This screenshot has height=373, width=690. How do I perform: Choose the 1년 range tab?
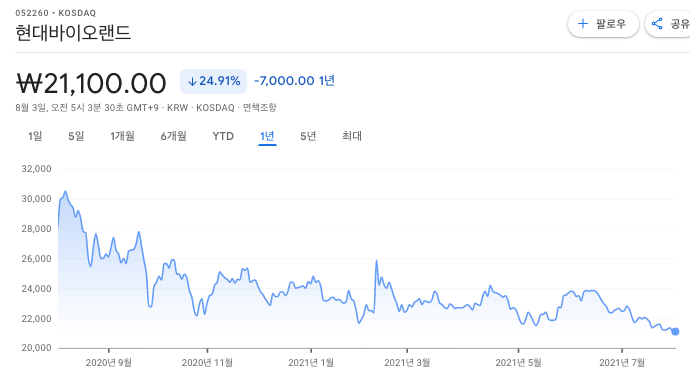coord(267,136)
